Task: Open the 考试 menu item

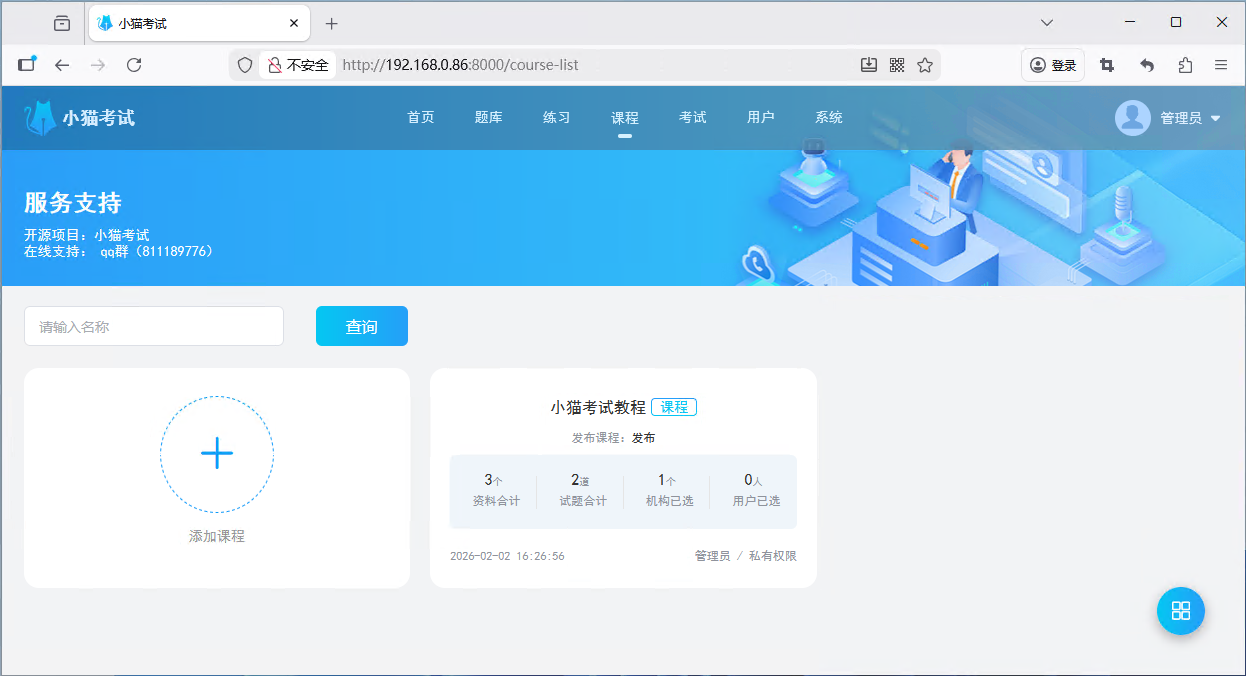Action: [x=693, y=118]
